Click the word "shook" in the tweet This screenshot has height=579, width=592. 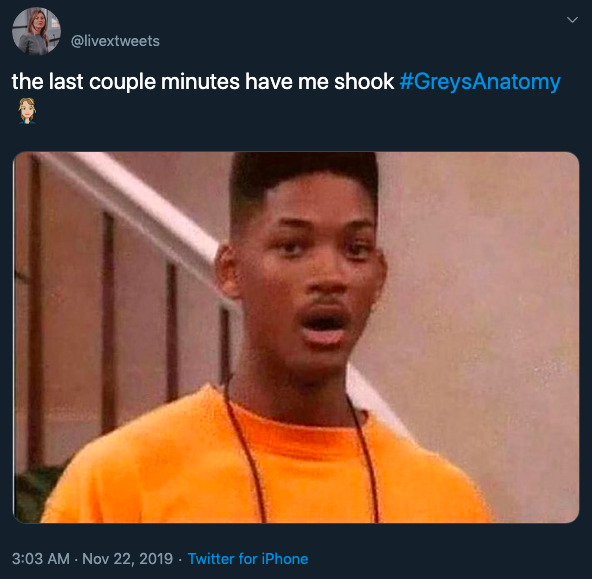pyautogui.click(x=364, y=82)
